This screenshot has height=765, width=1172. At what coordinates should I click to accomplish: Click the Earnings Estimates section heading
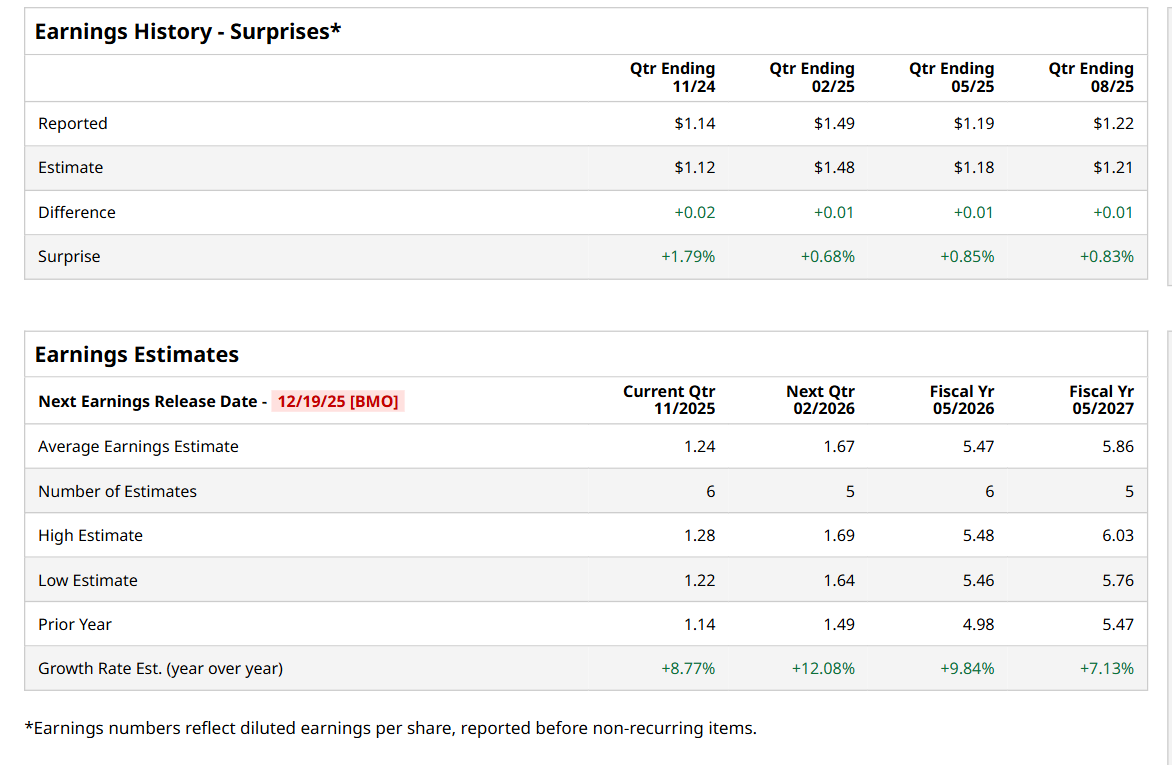(137, 355)
